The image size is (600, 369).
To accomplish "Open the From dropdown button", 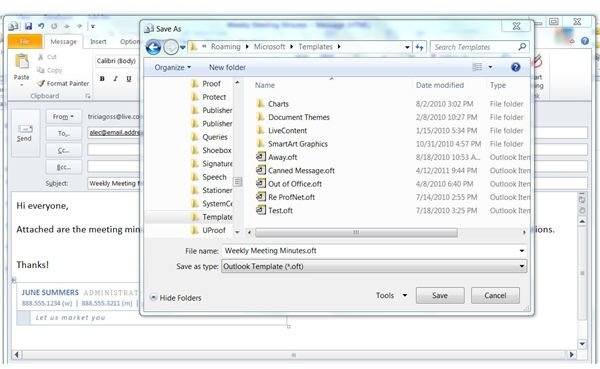I will click(64, 116).
